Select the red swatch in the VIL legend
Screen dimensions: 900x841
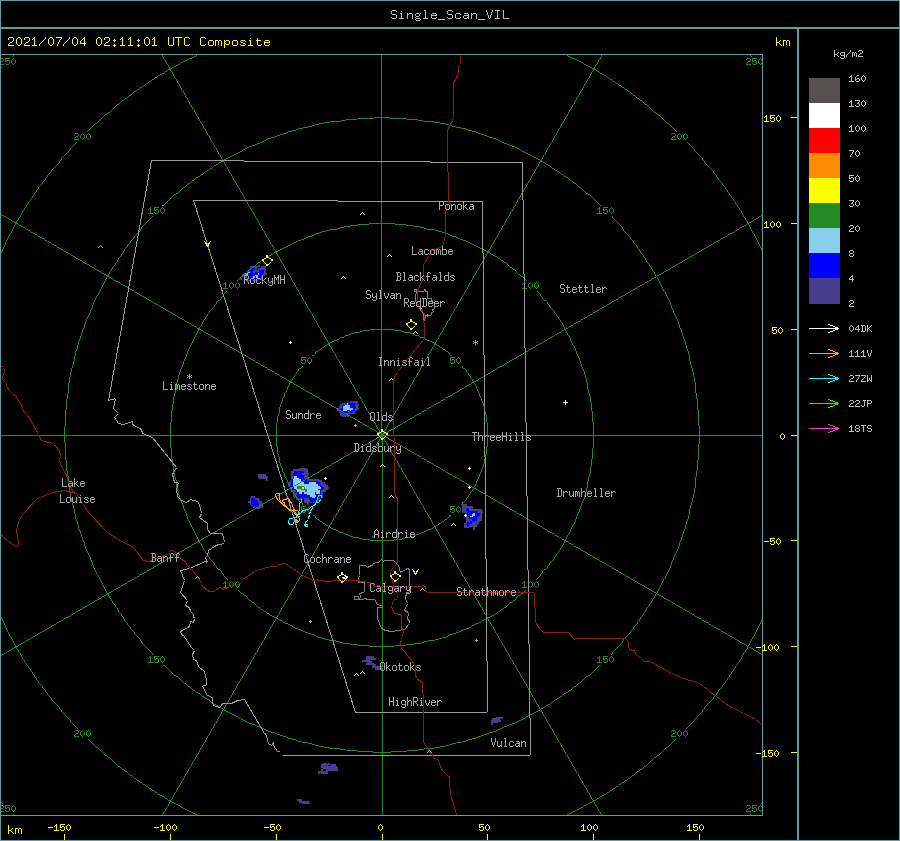coord(824,141)
